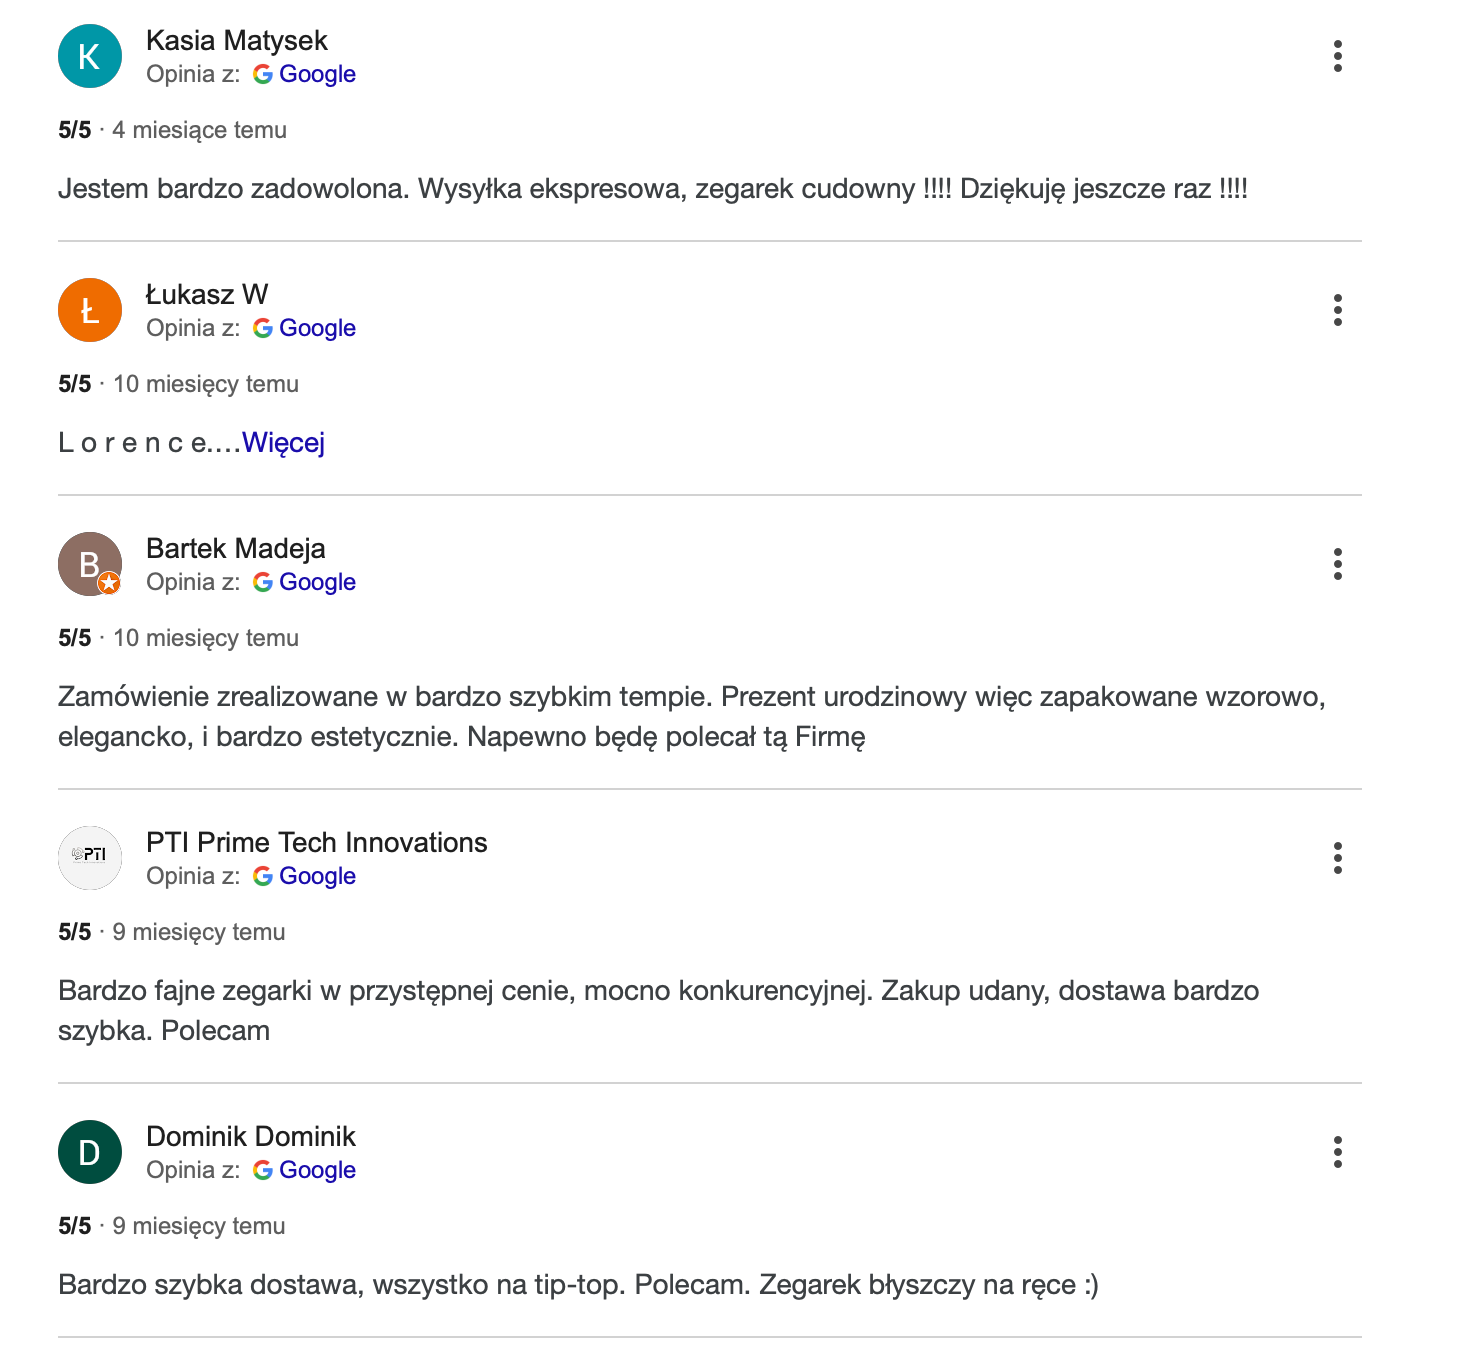Click Łukasz W's orange avatar icon

tap(90, 310)
